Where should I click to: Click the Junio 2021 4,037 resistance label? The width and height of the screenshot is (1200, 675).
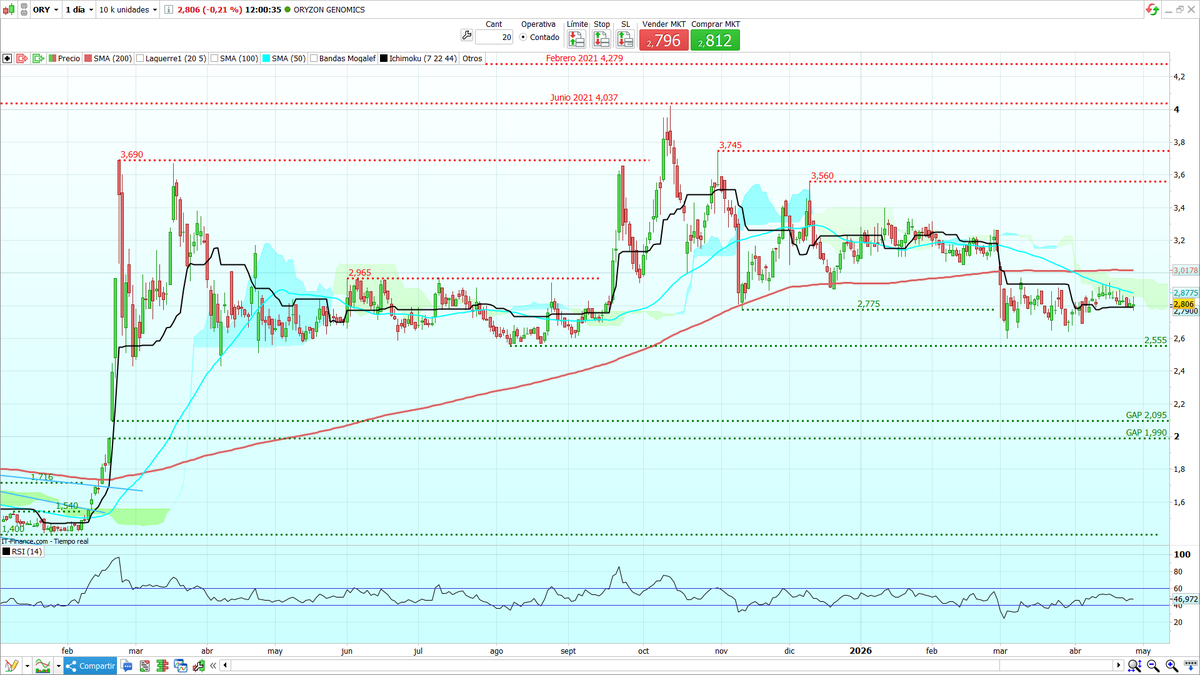pos(584,98)
